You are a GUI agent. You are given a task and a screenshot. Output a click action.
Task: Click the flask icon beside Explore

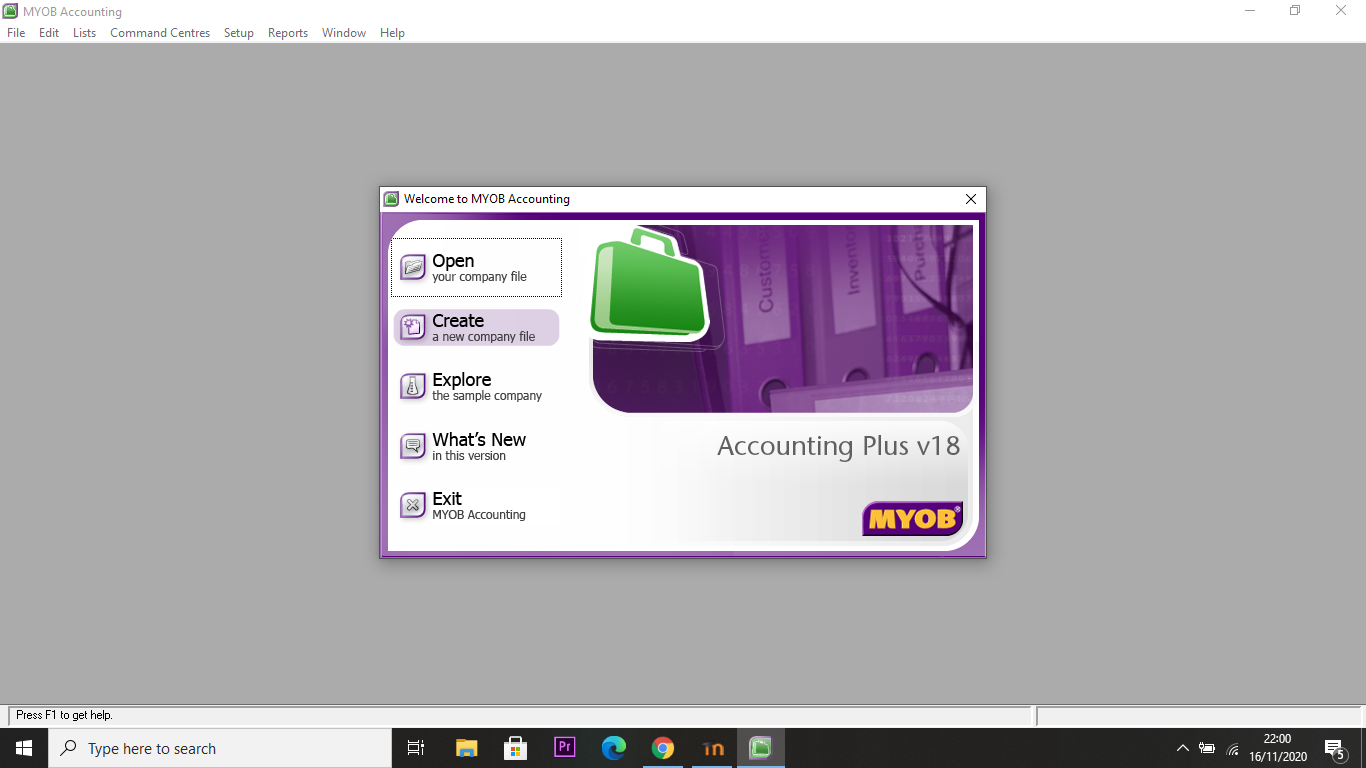tap(413, 386)
